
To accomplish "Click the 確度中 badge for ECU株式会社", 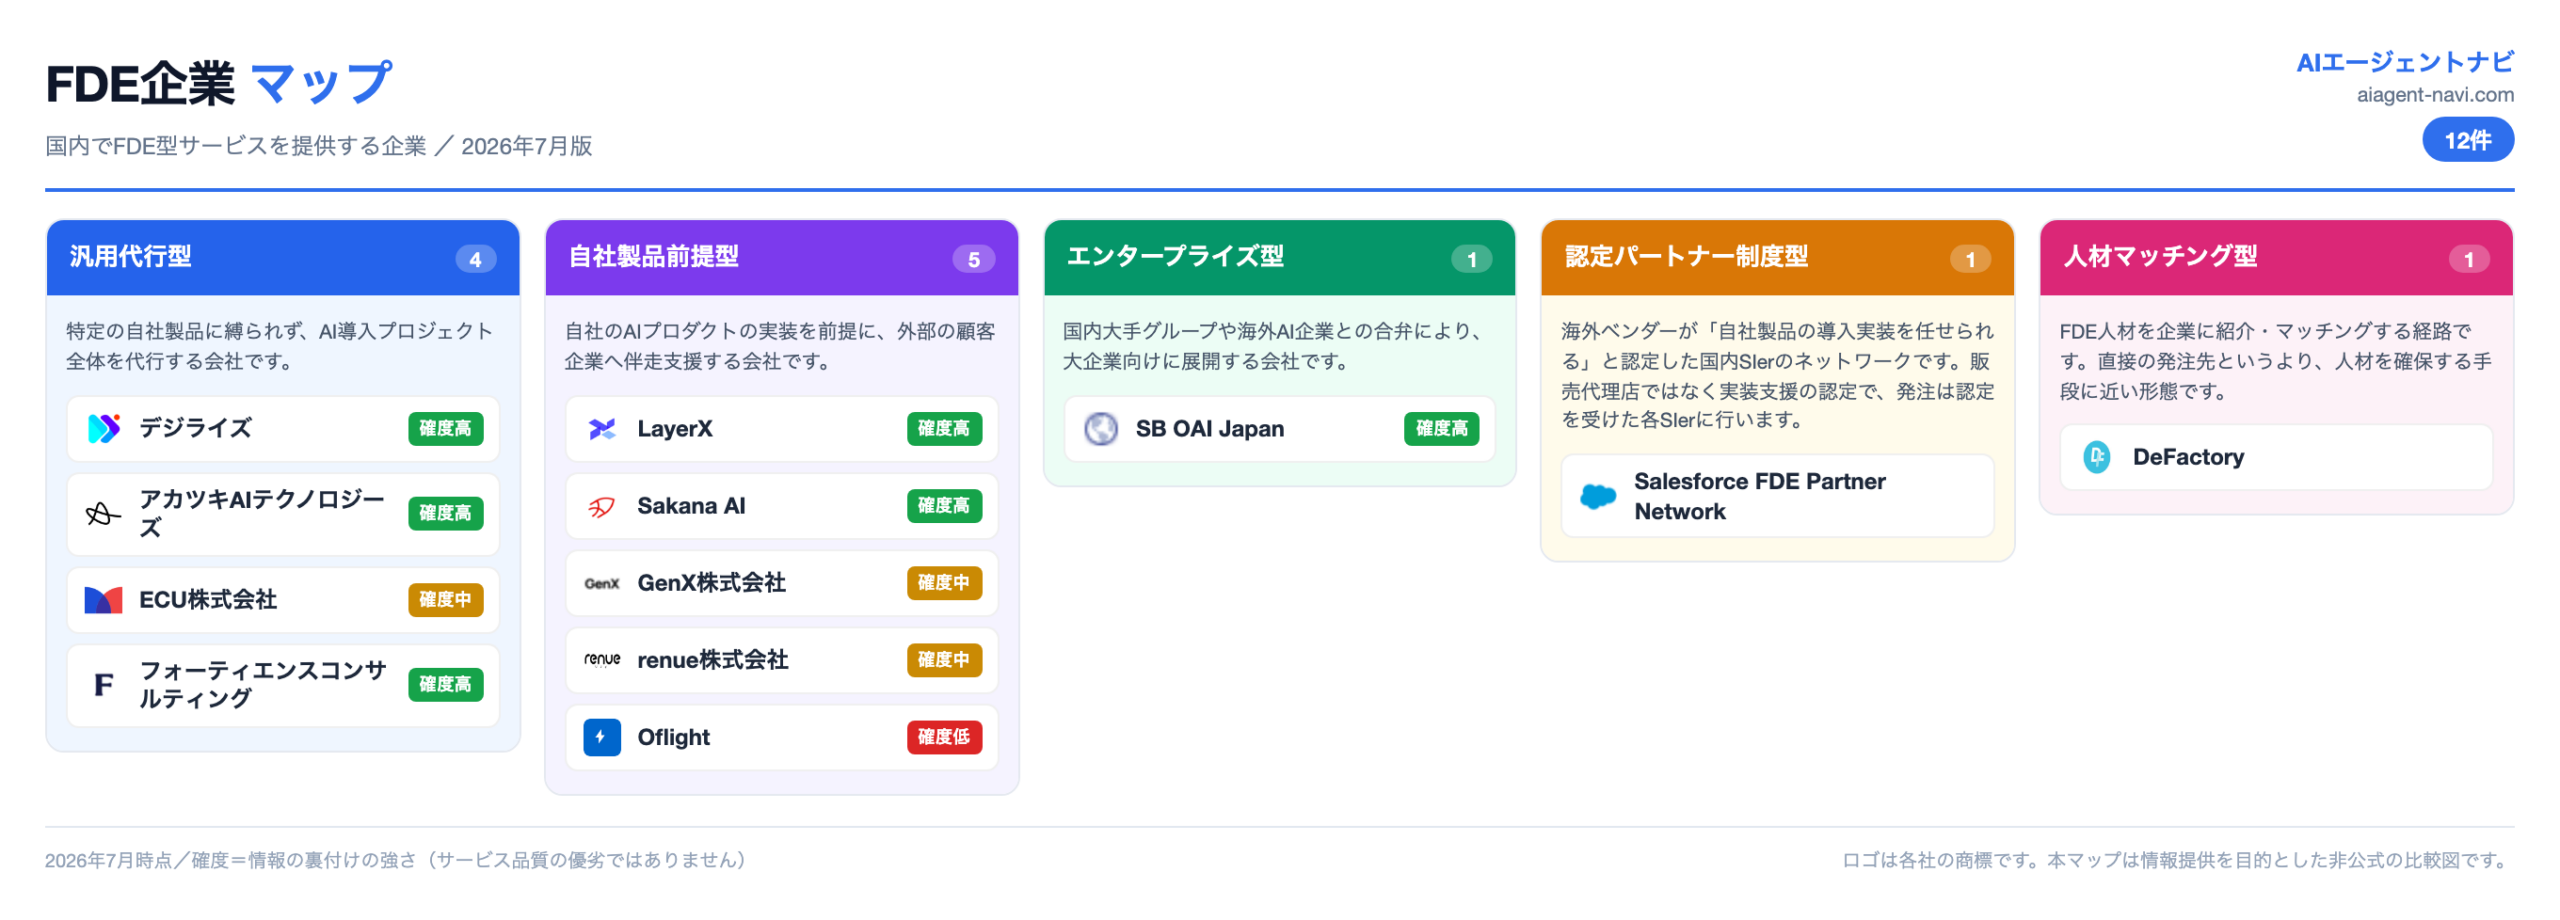I will [445, 599].
